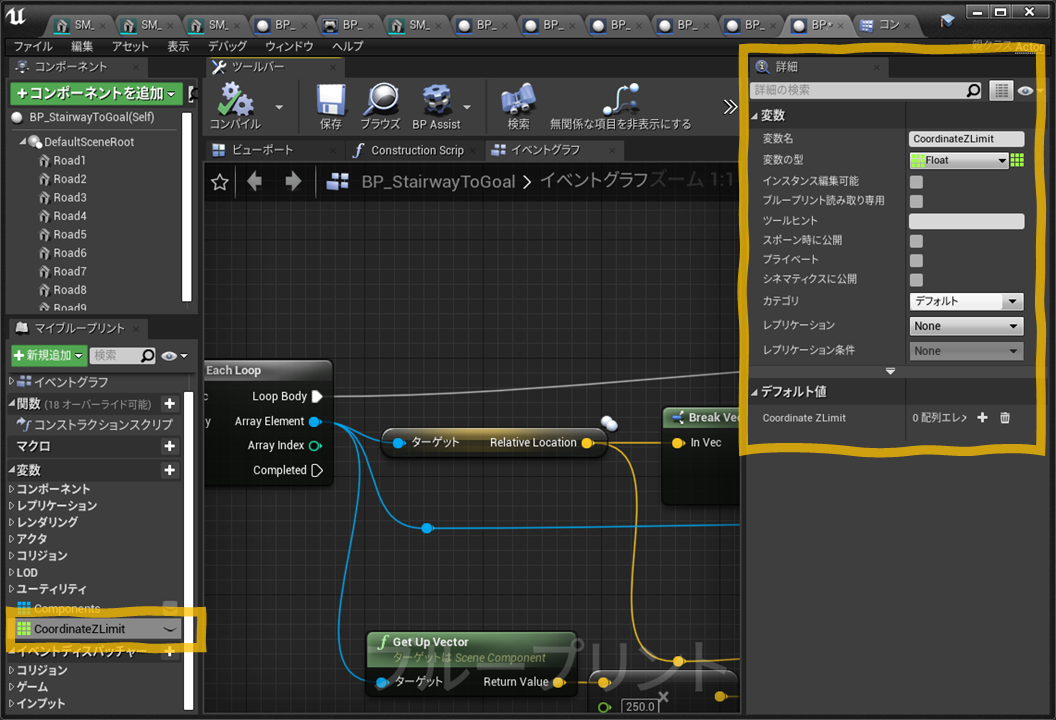Go back with the graph navigation left arrow
Viewport: 1056px width, 720px height.
pyautogui.click(x=255, y=181)
